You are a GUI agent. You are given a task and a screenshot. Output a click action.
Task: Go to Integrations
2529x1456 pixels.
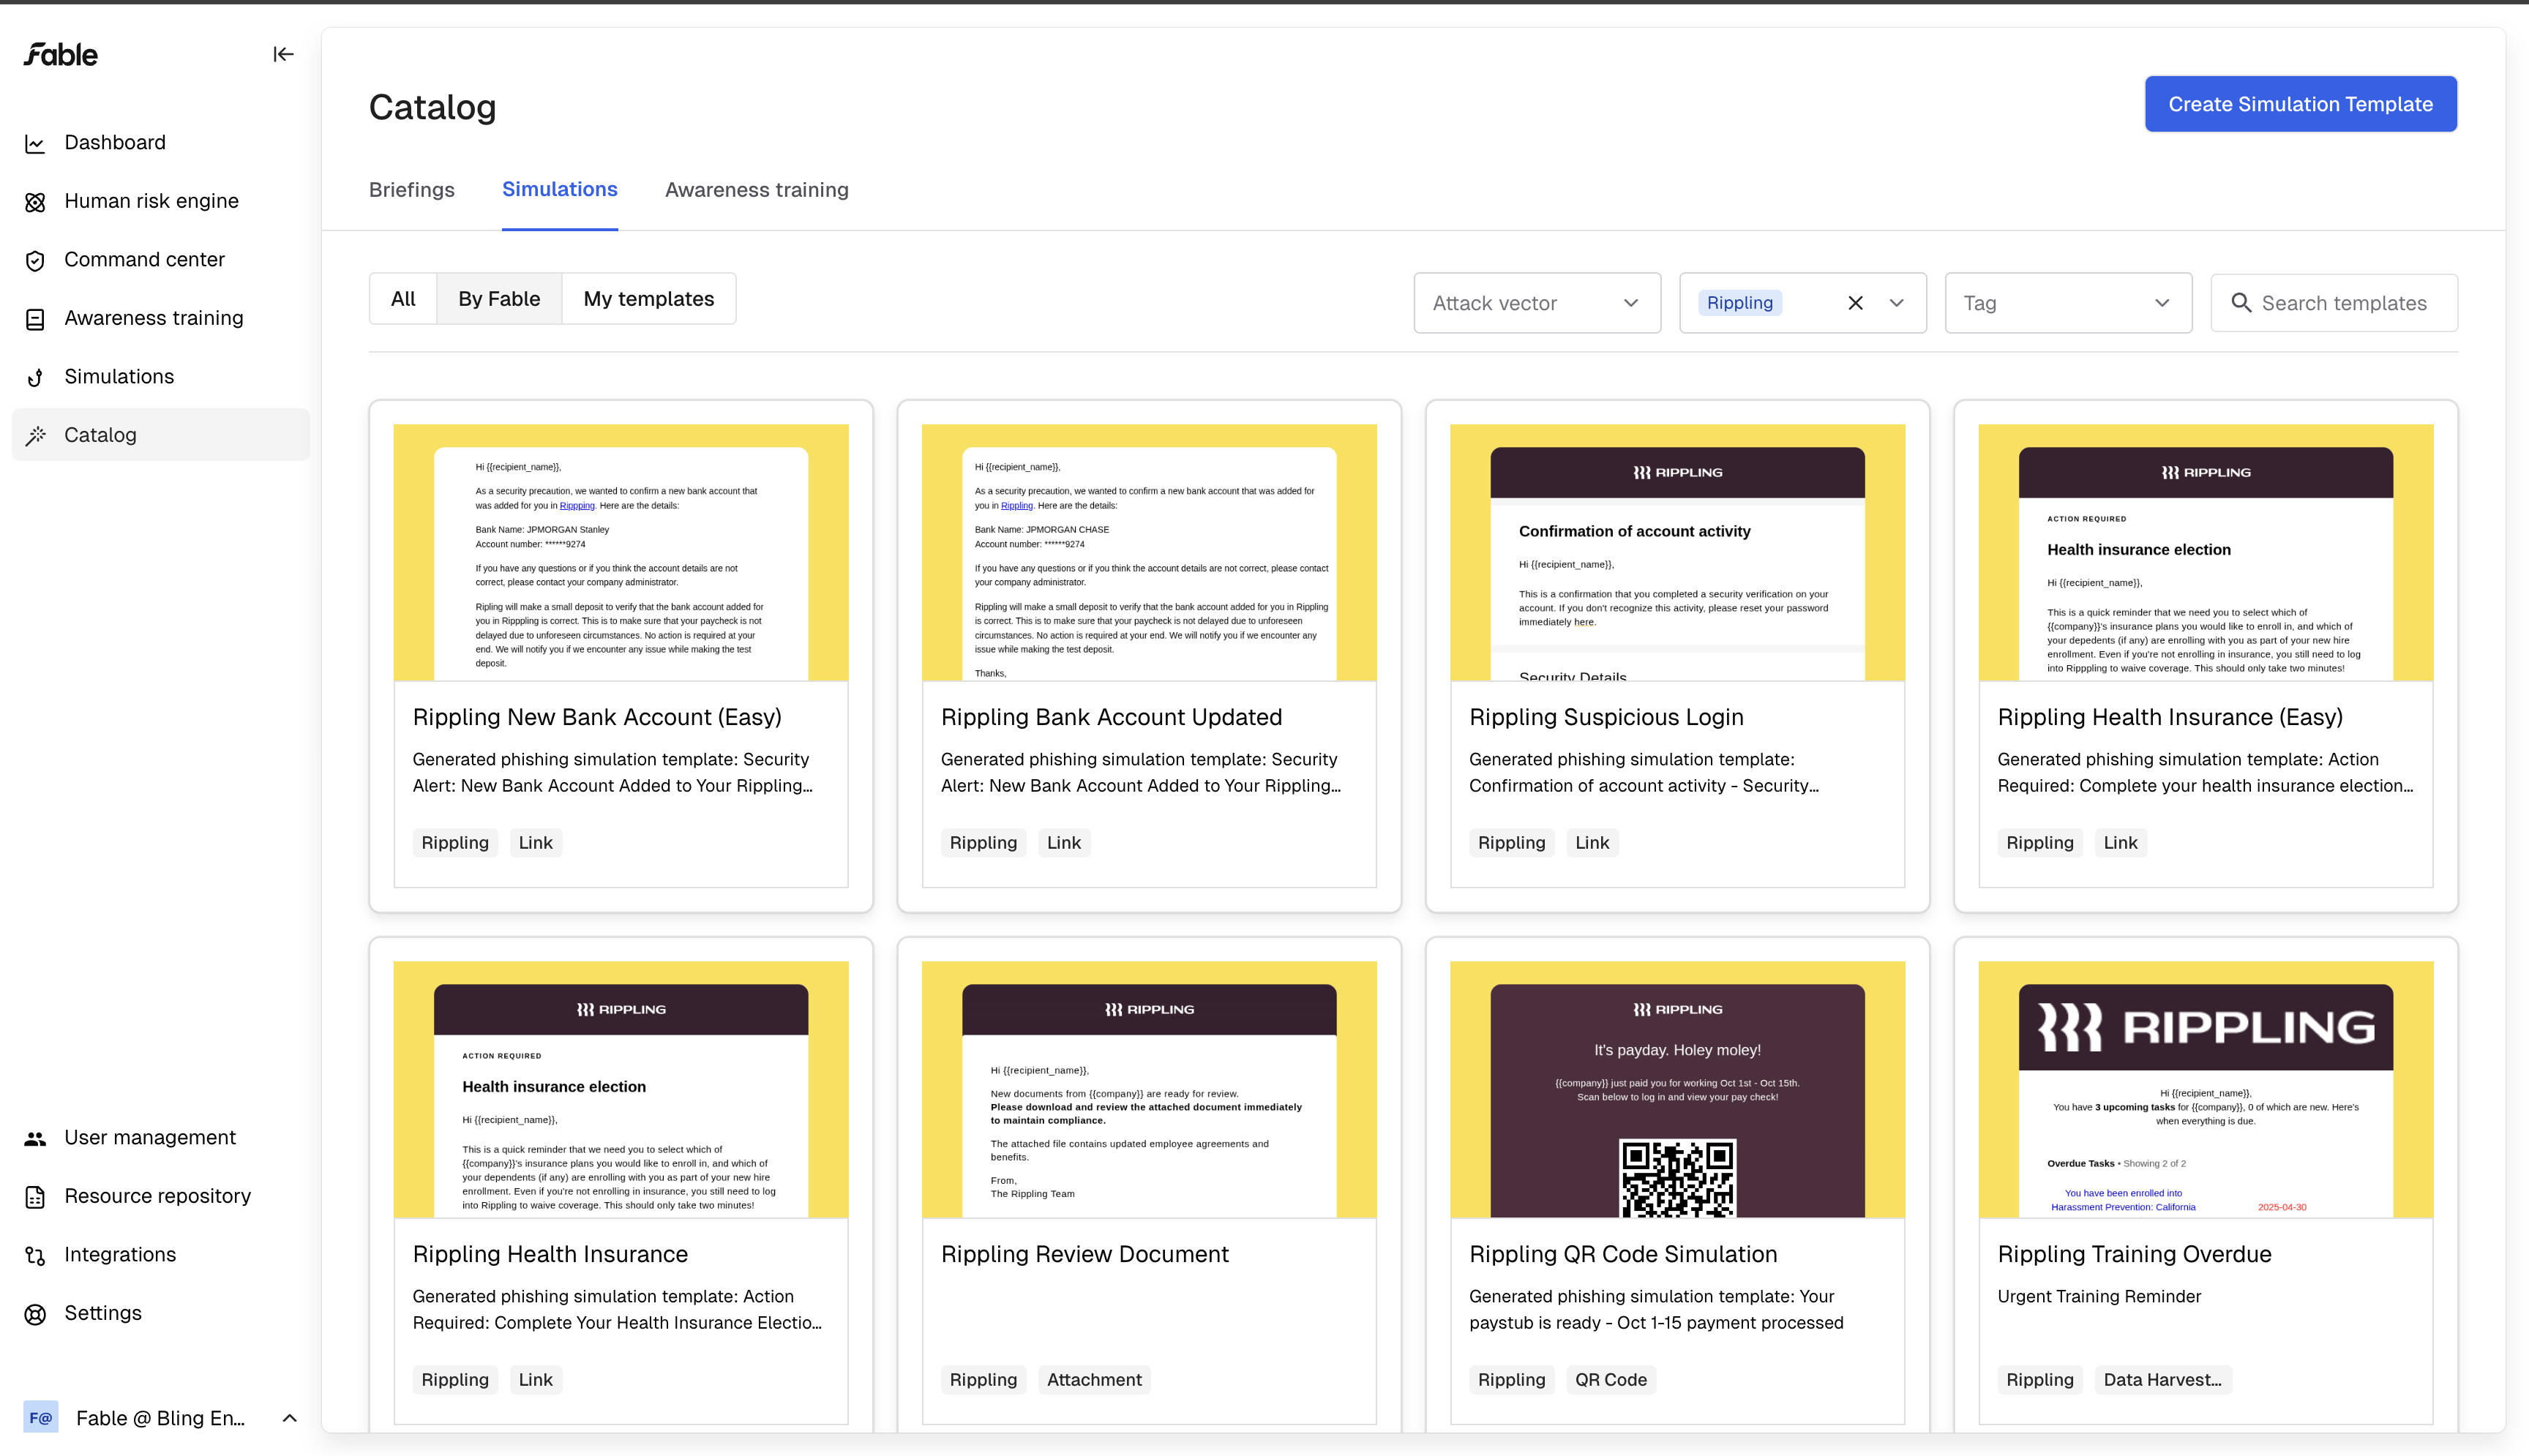161,1255
